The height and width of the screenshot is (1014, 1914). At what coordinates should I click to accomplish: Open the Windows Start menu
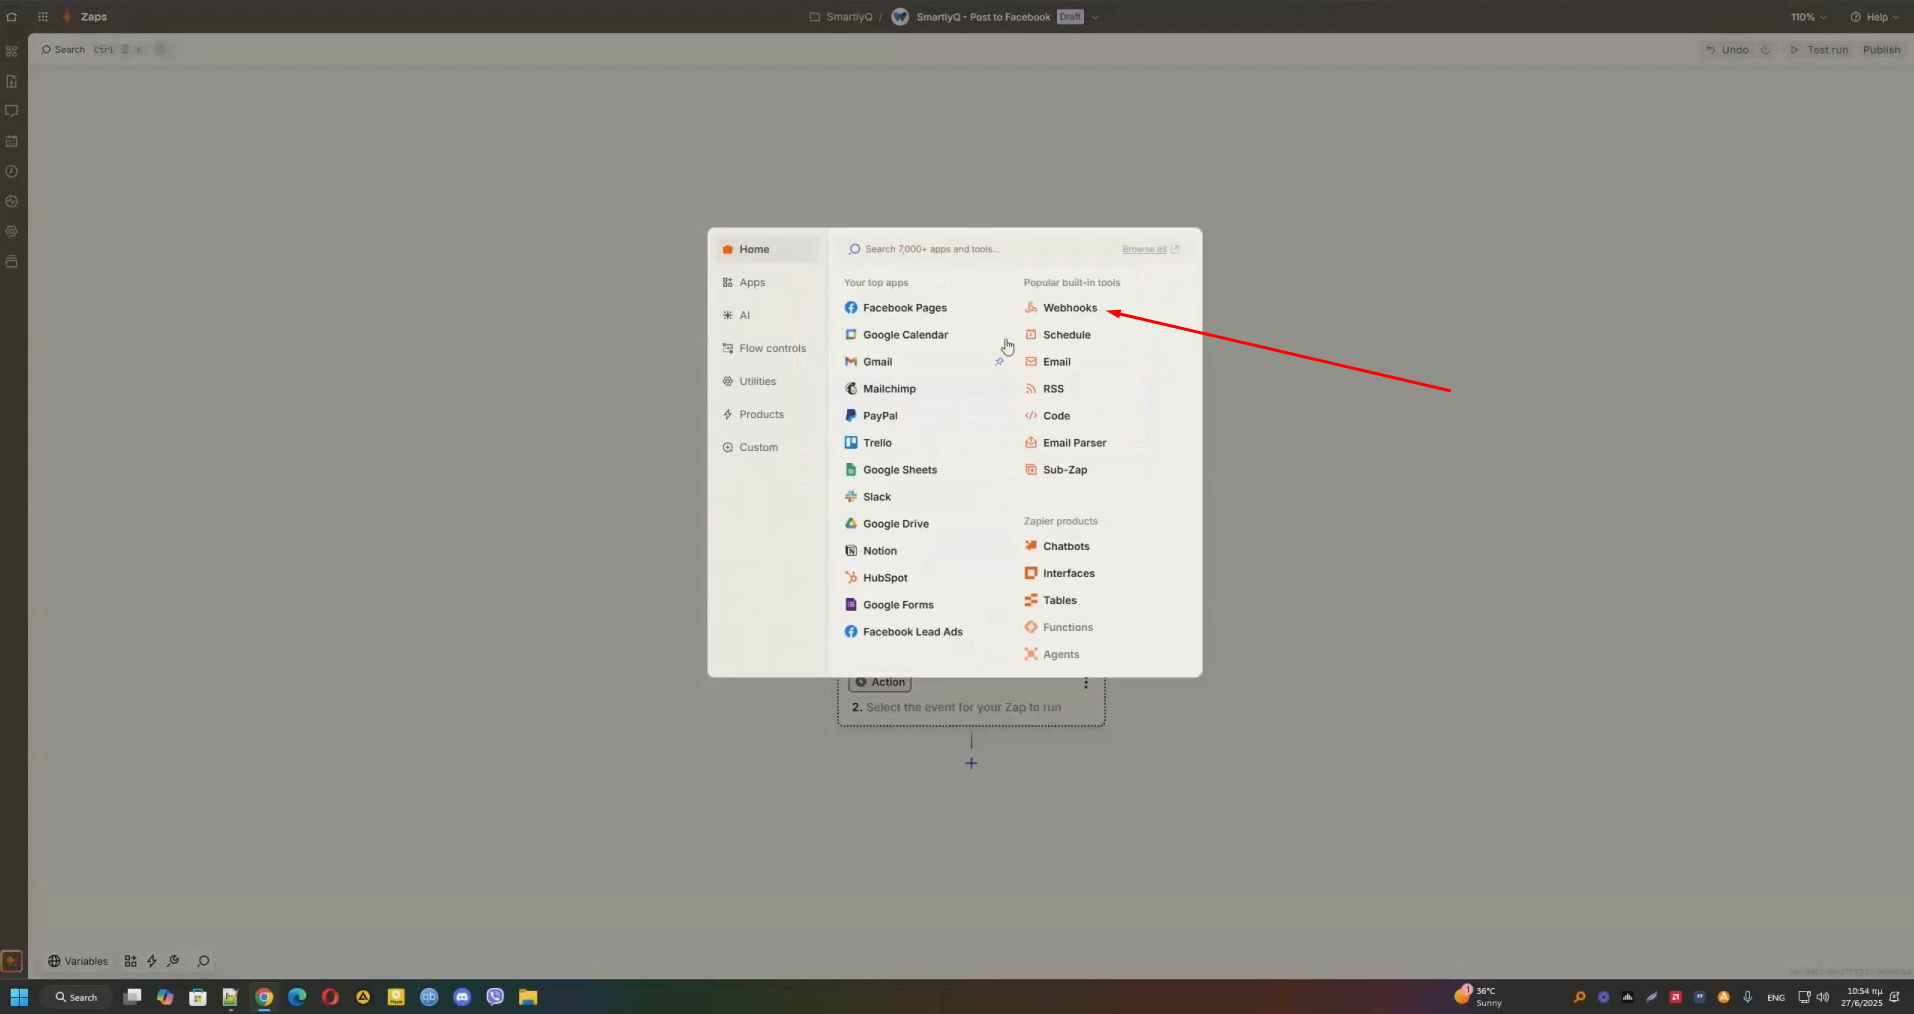point(19,997)
